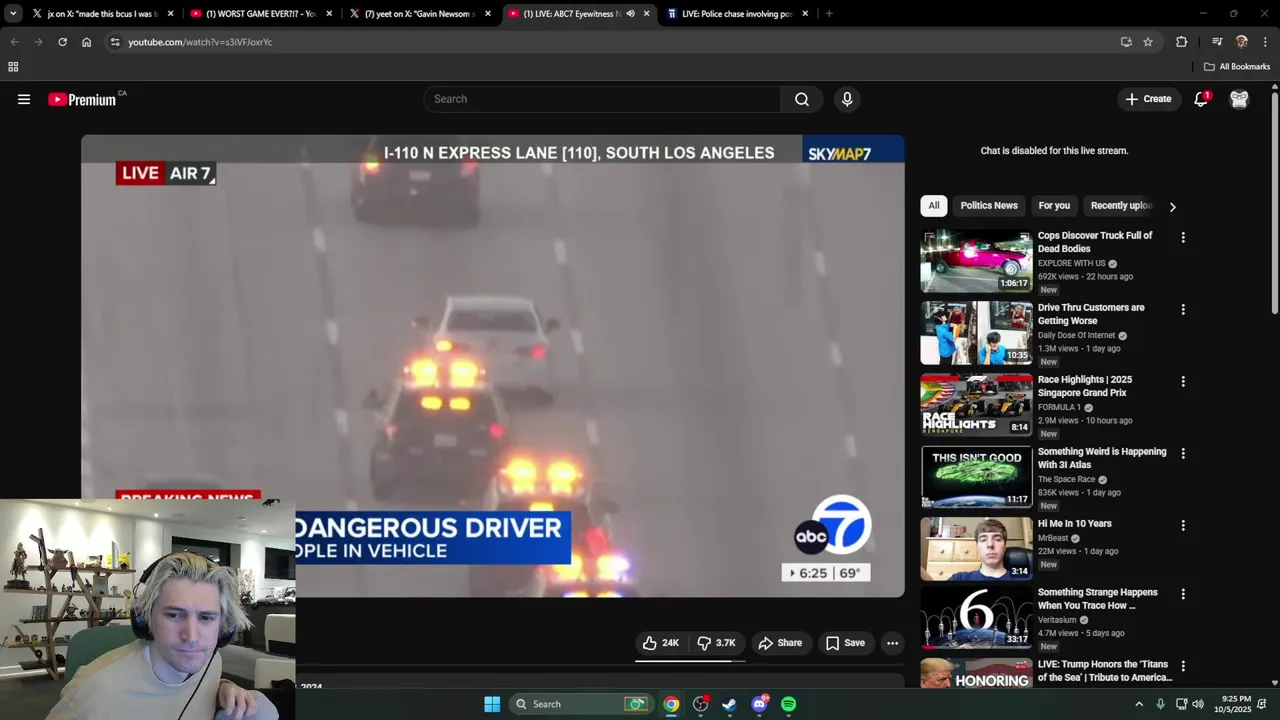Open Discord from the taskbar
1280x720 pixels.
tap(759, 704)
